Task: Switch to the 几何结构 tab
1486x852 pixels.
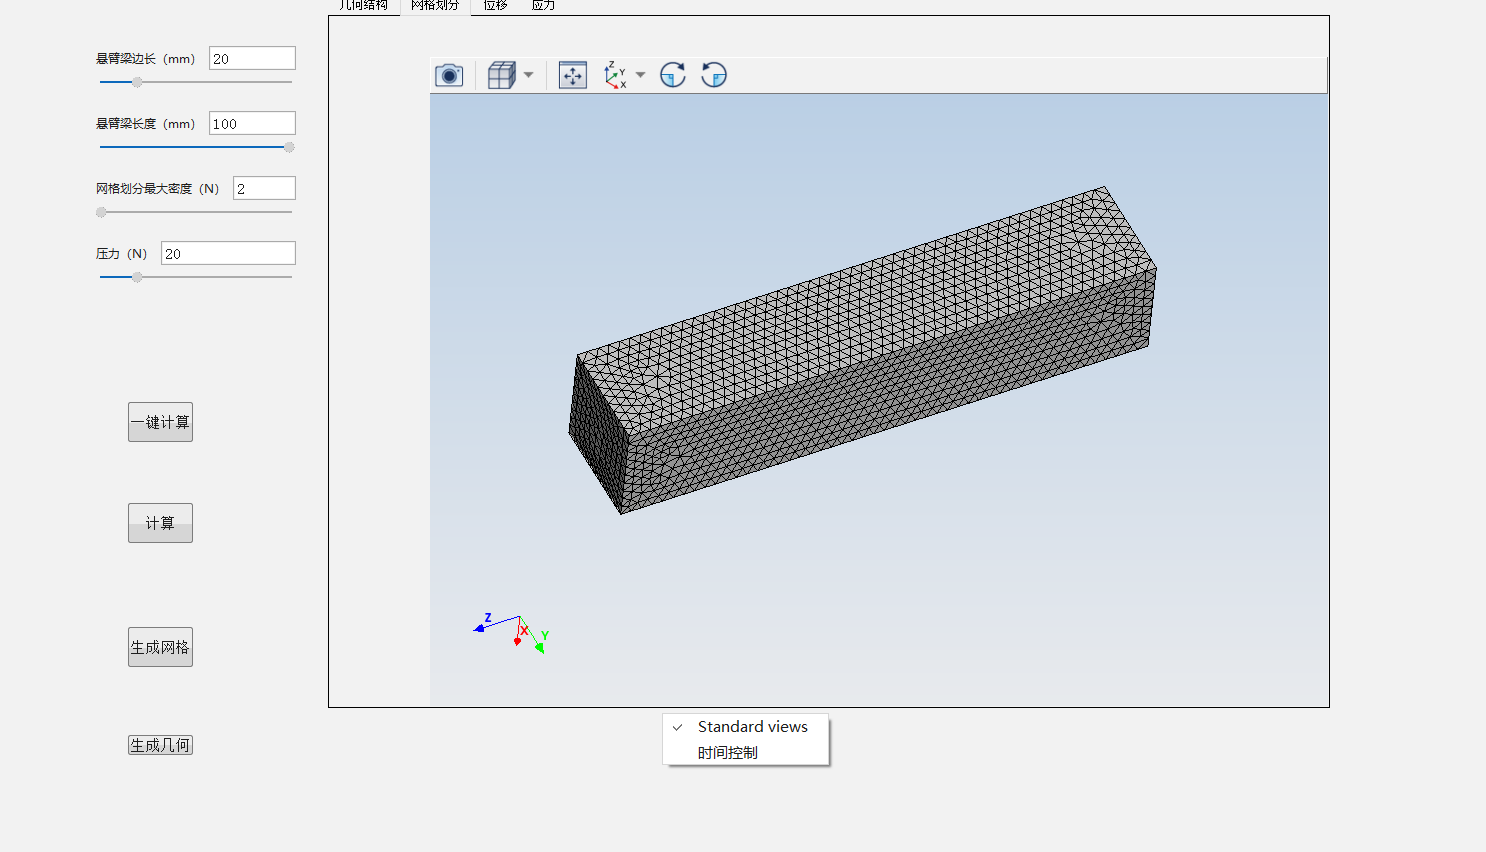Action: click(x=364, y=6)
